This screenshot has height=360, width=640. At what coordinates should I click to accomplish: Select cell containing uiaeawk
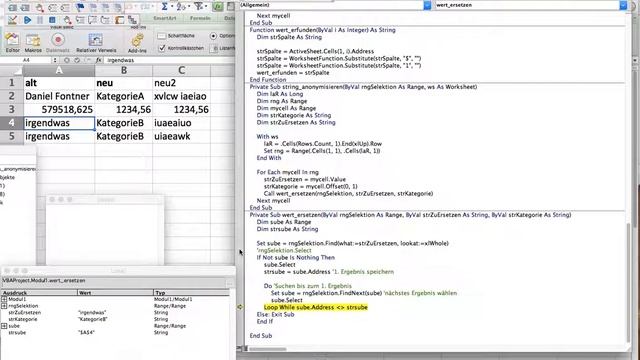click(x=182, y=136)
